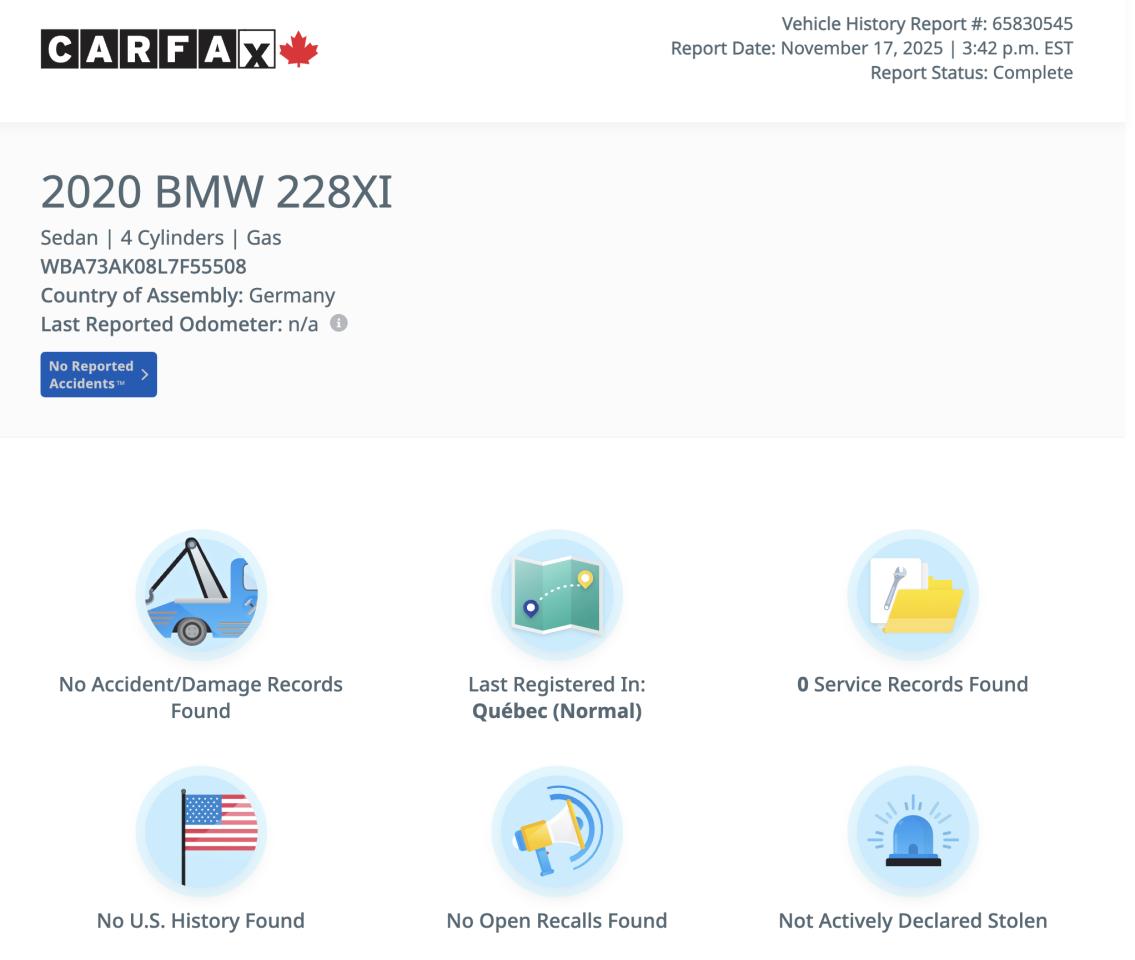
Task: Open the 0 Service Records Found section
Action: point(913,684)
